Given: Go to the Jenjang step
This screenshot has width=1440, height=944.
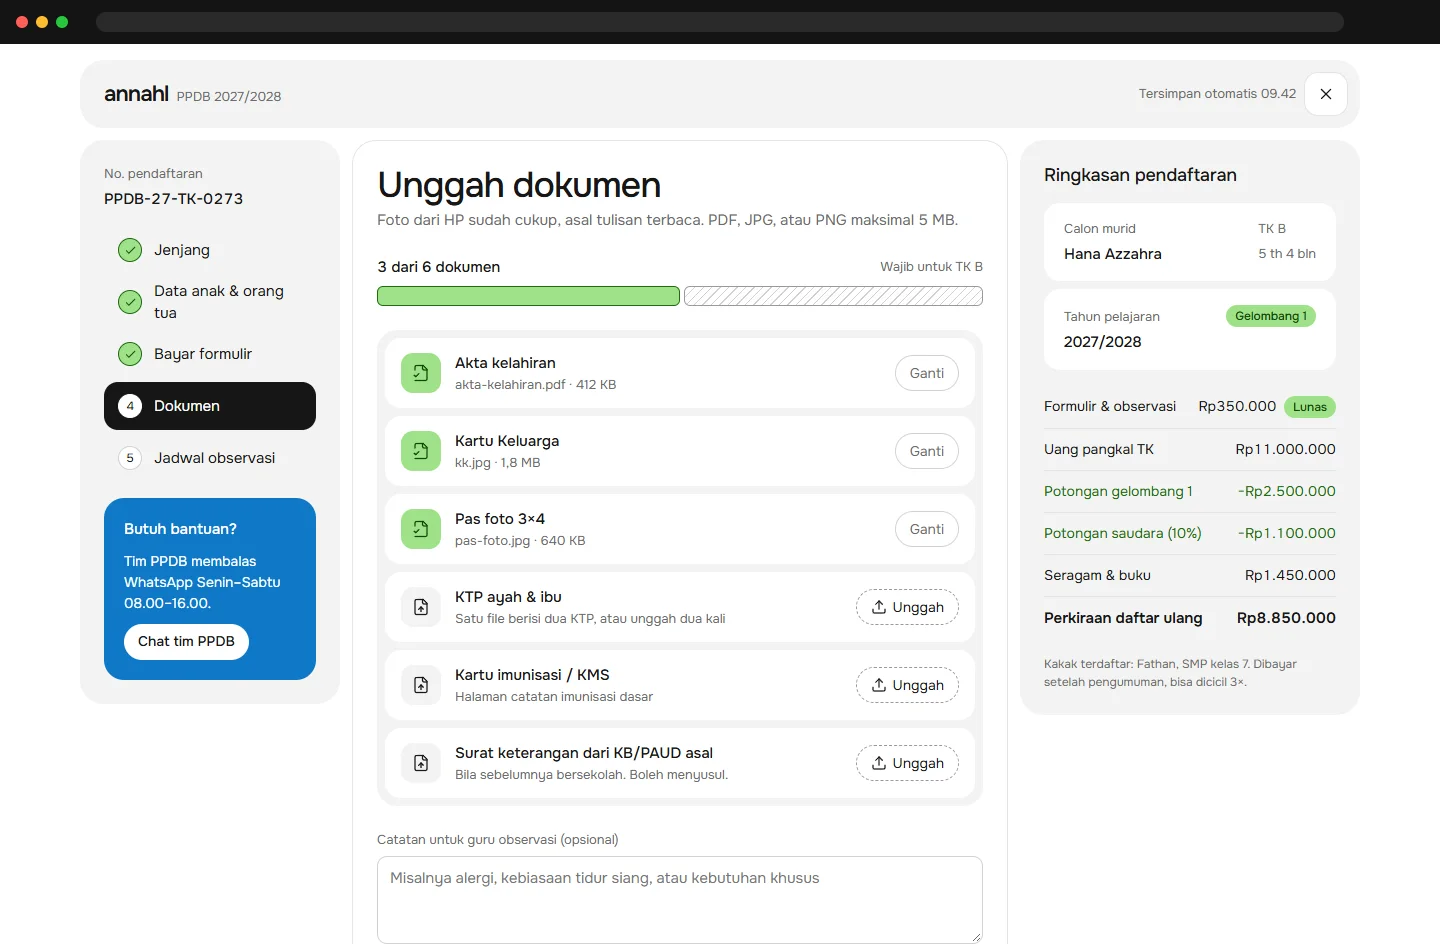Looking at the screenshot, I should 210,250.
